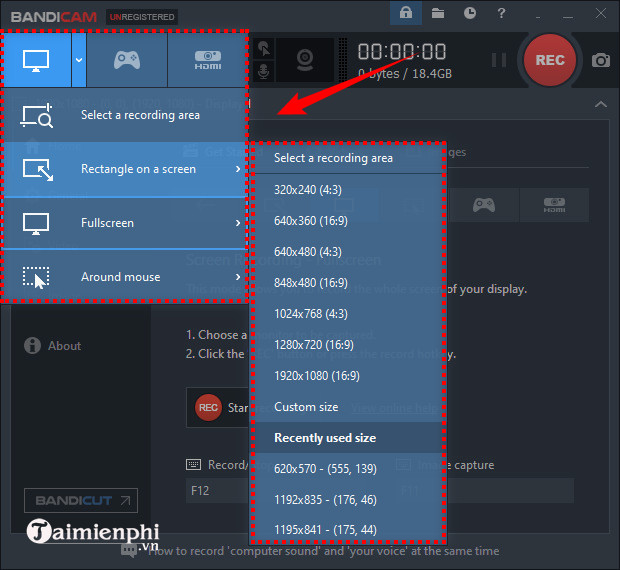The image size is (620, 570).
Task: Choose 320x240 (4:3) size
Action: coord(348,190)
